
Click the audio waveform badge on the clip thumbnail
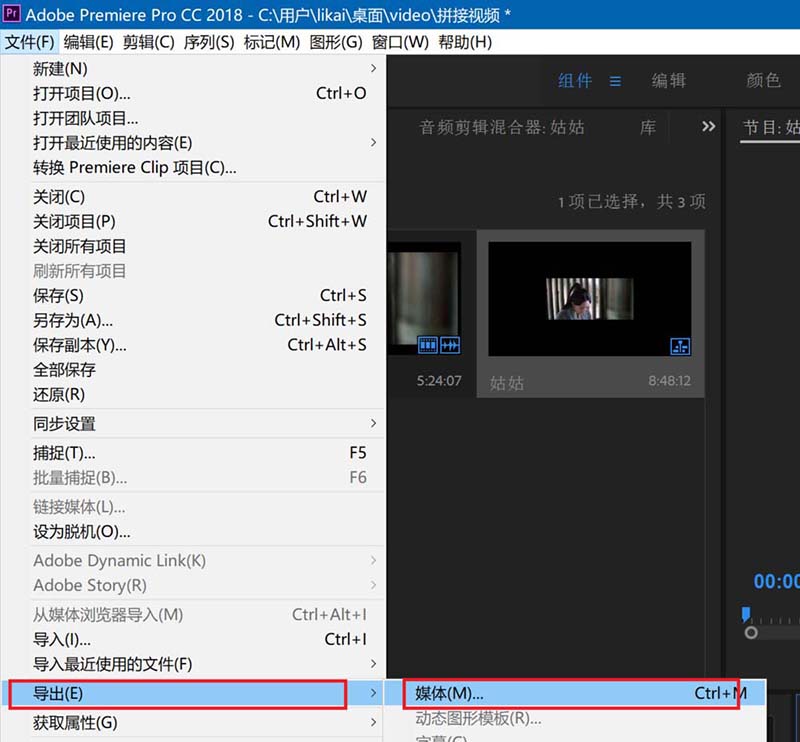450,343
